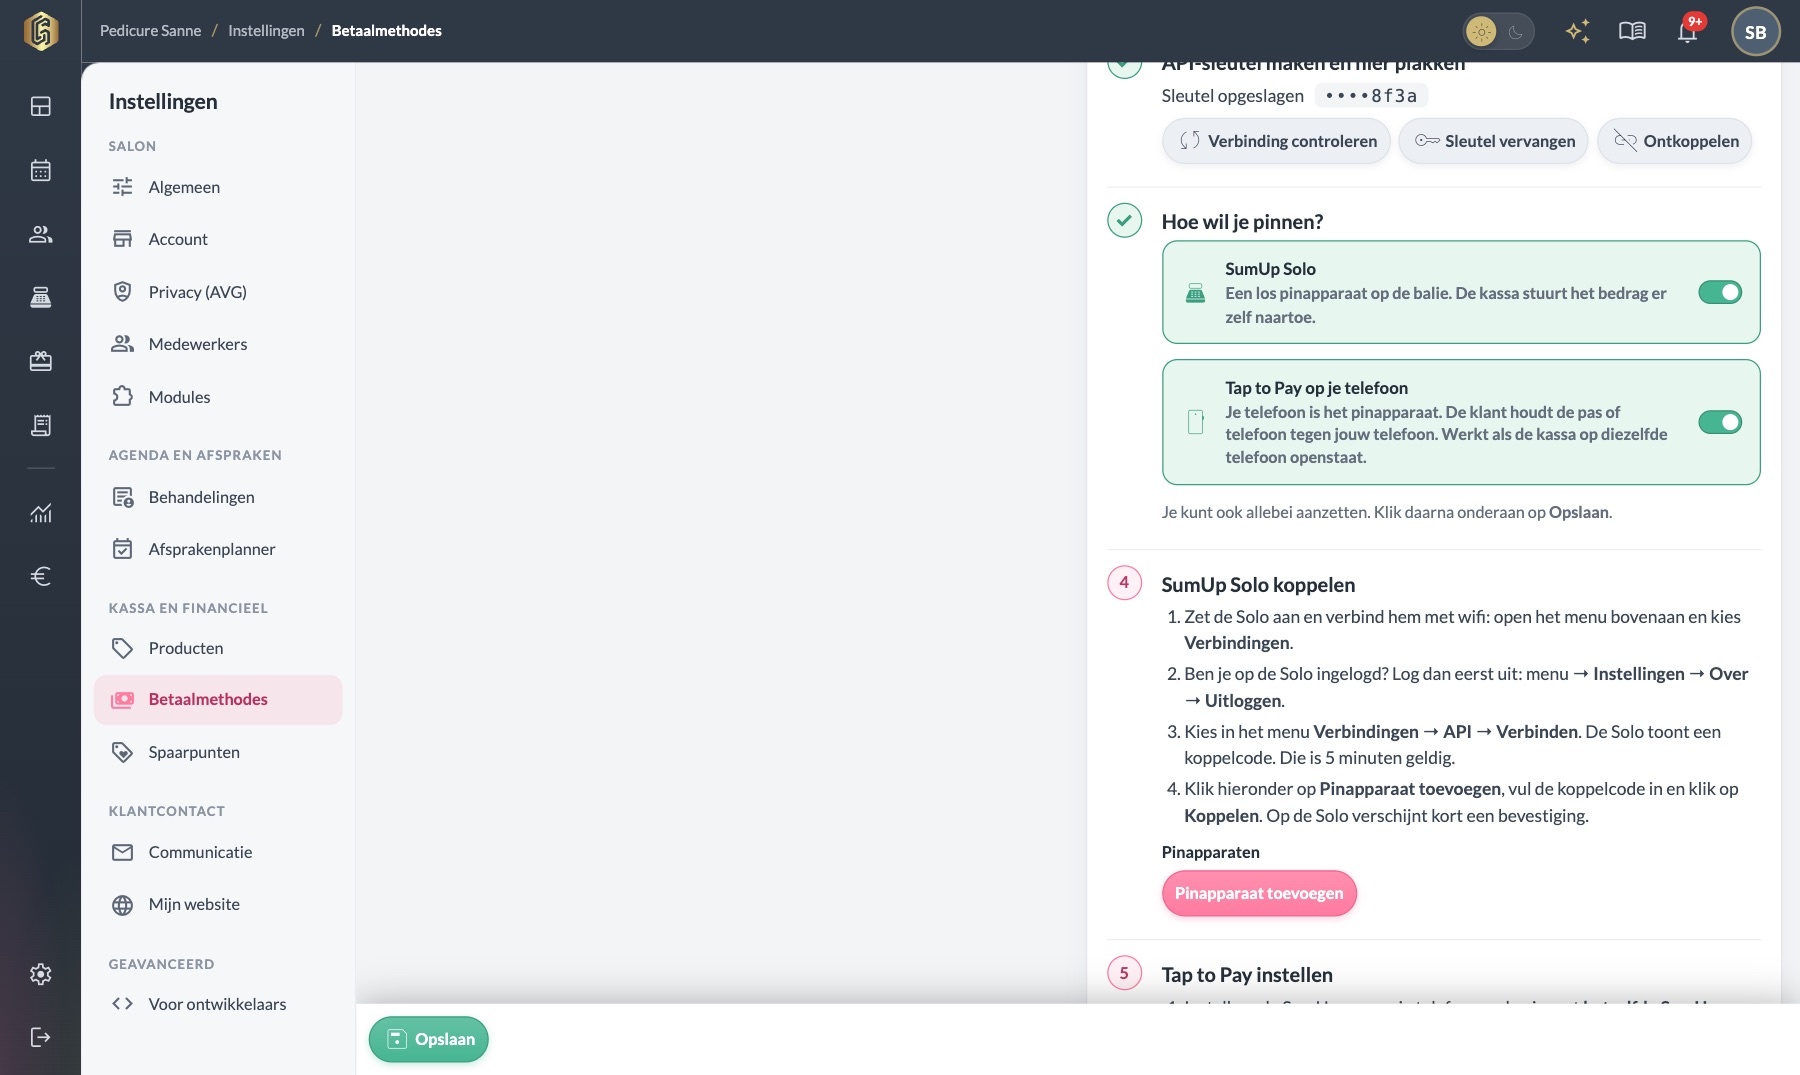
Task: Open Communicatie settings
Action: [x=218, y=852]
